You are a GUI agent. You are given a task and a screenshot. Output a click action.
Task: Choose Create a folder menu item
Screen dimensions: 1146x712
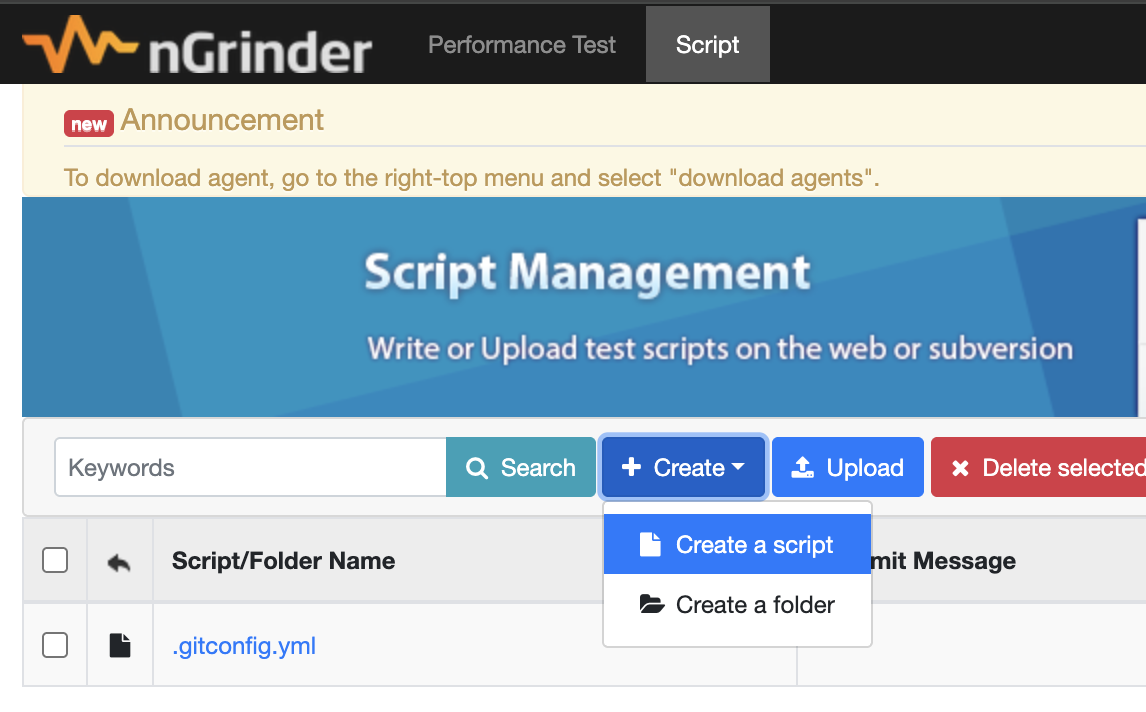[737, 605]
